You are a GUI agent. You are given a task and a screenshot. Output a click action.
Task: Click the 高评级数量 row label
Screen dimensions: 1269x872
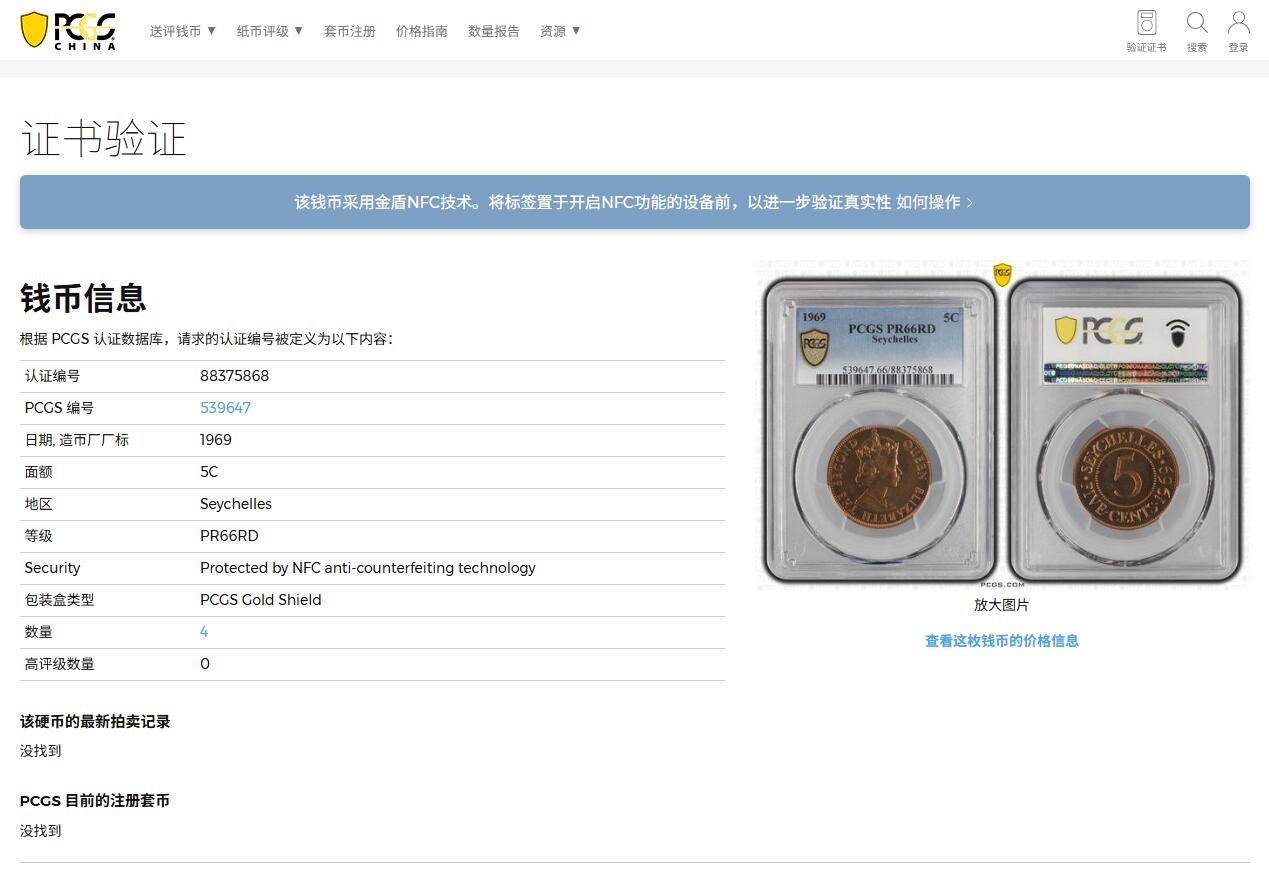coord(59,664)
